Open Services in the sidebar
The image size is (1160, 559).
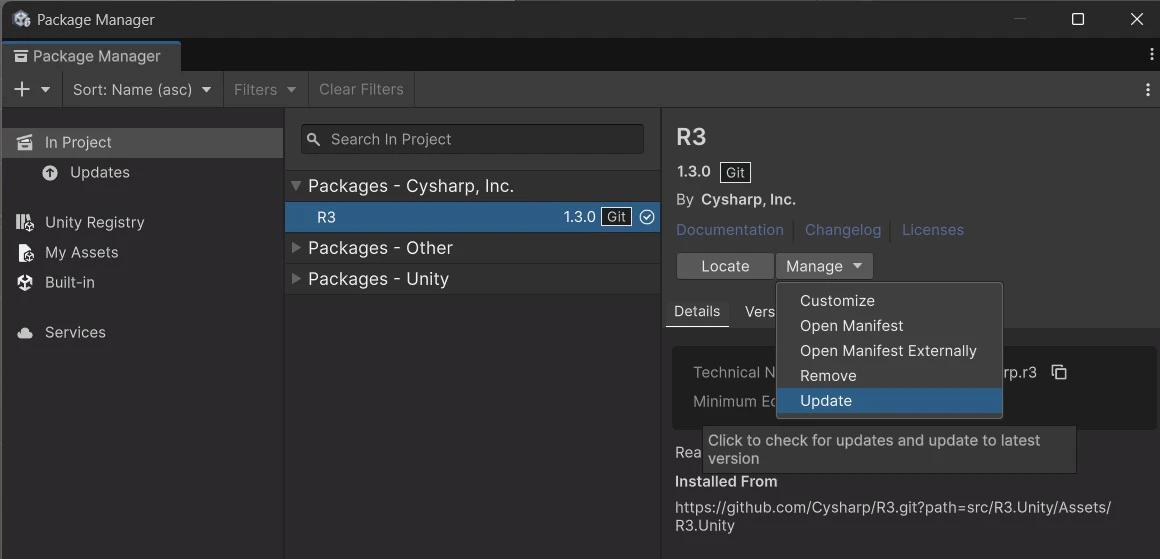[x=142, y=333]
